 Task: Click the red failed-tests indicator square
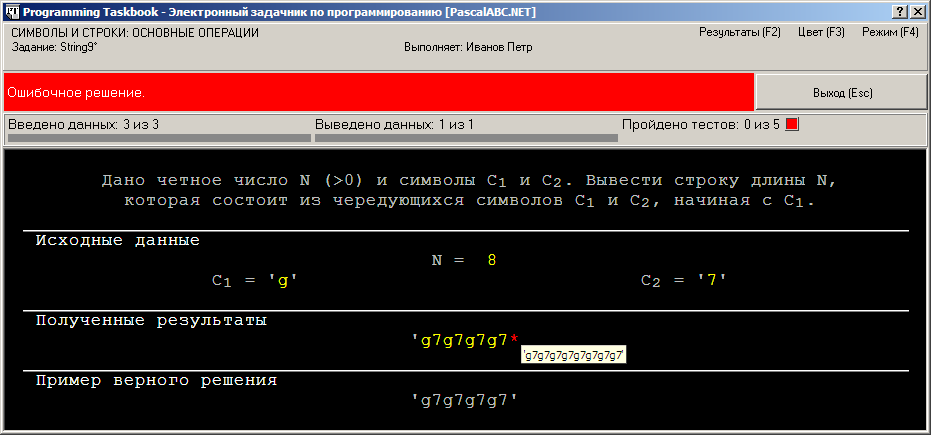[792, 125]
